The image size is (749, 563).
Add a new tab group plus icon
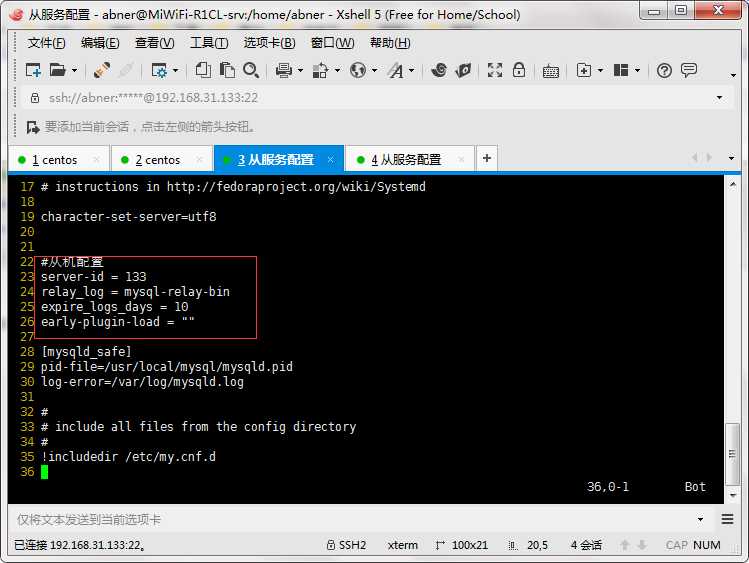(x=584, y=71)
